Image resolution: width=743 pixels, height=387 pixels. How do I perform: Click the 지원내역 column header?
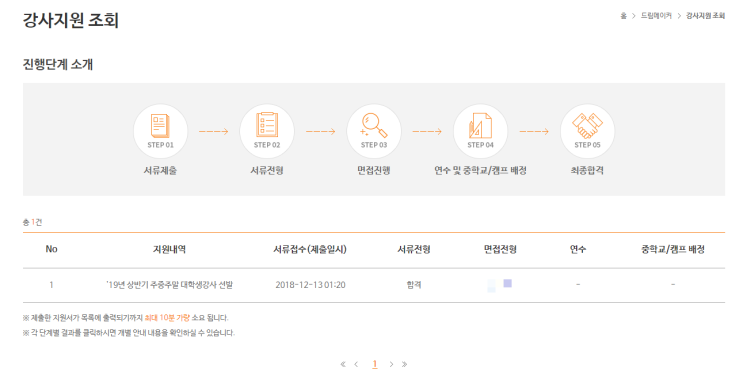(x=169, y=249)
